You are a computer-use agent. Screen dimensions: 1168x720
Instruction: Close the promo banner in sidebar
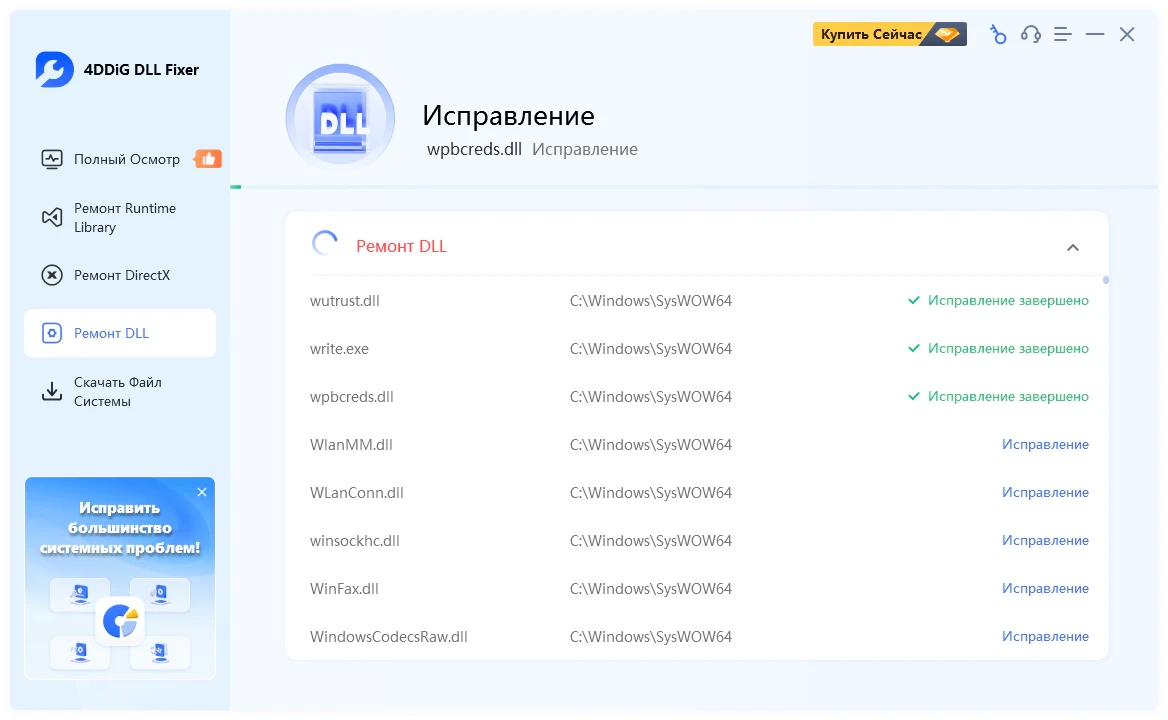(202, 492)
